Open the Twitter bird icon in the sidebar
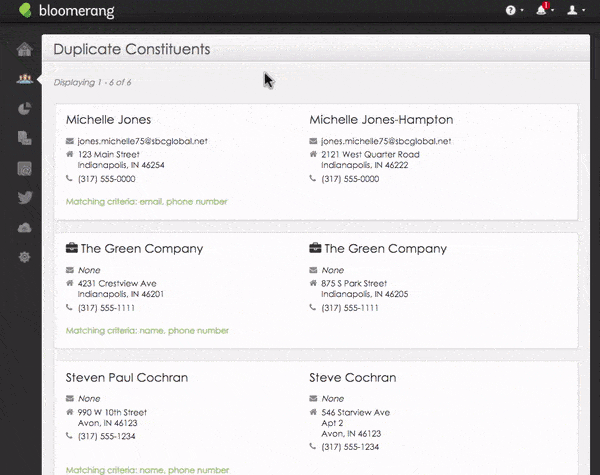Viewport: 600px width, 475px height. point(24,198)
